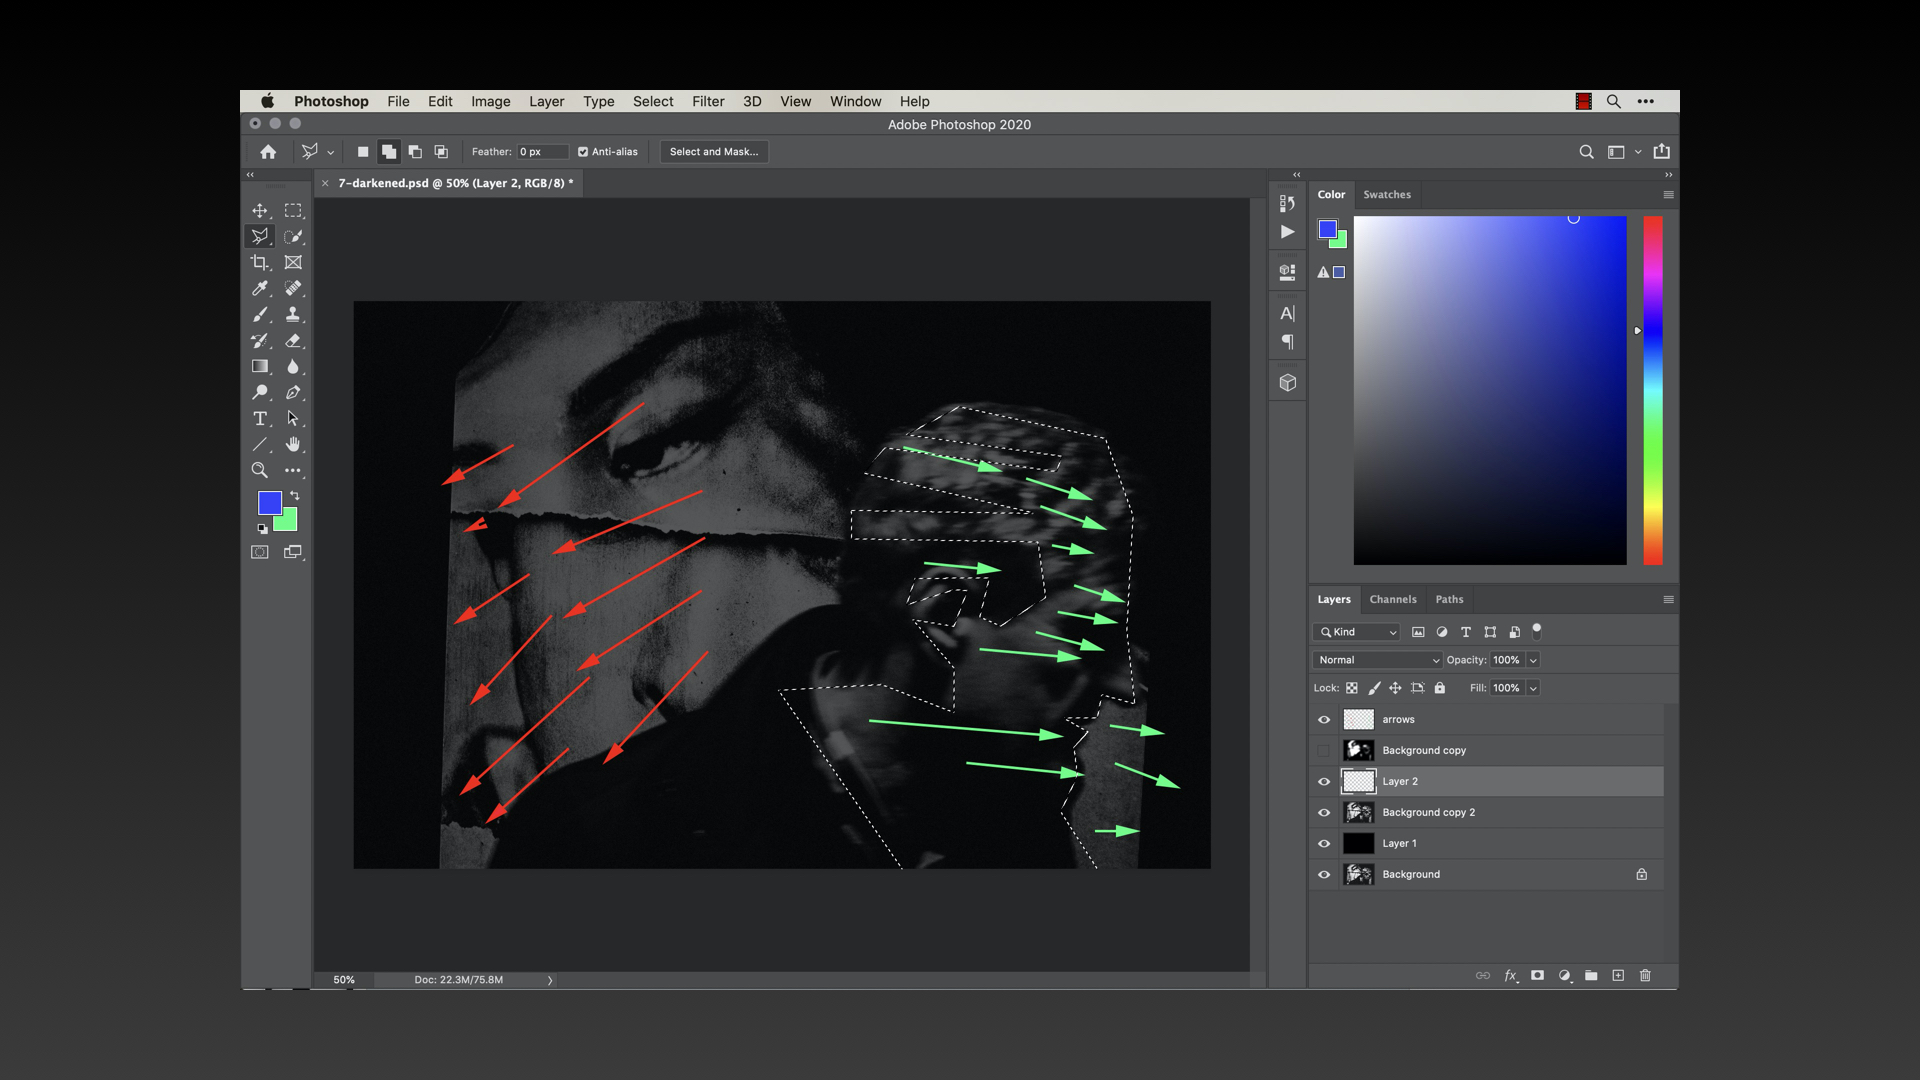This screenshot has height=1080, width=1920.
Task: Toggle the Anti-alias checkbox
Action: point(583,152)
